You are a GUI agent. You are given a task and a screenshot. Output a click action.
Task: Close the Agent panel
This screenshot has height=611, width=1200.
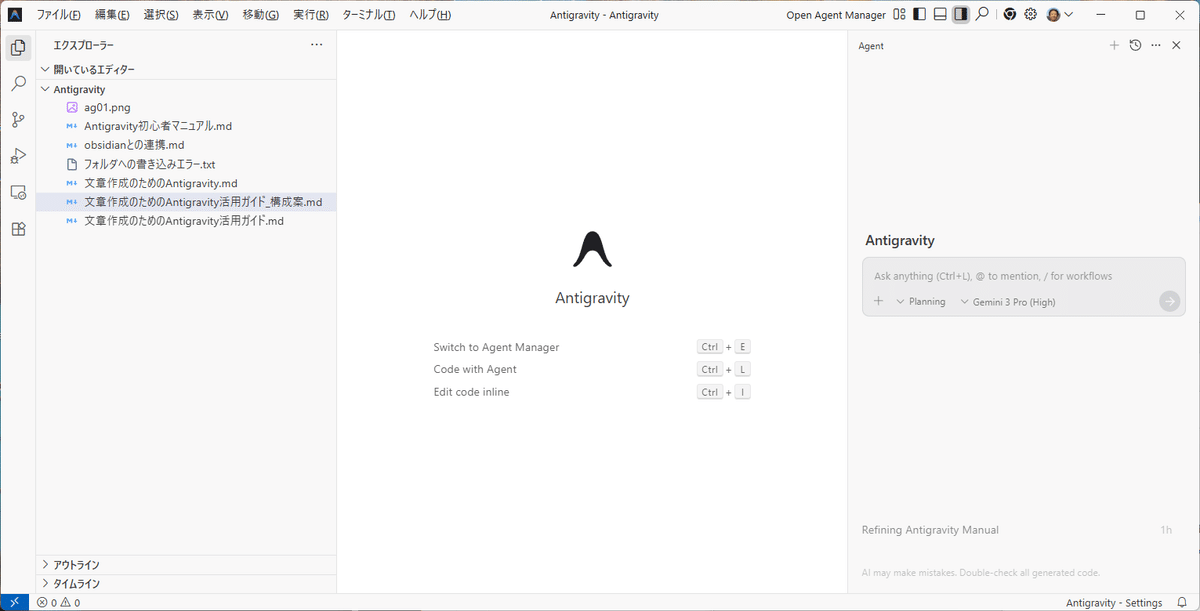(x=1176, y=45)
